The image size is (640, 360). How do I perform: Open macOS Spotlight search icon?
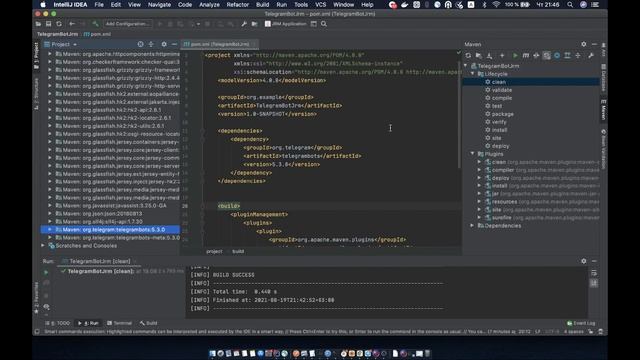570,4
